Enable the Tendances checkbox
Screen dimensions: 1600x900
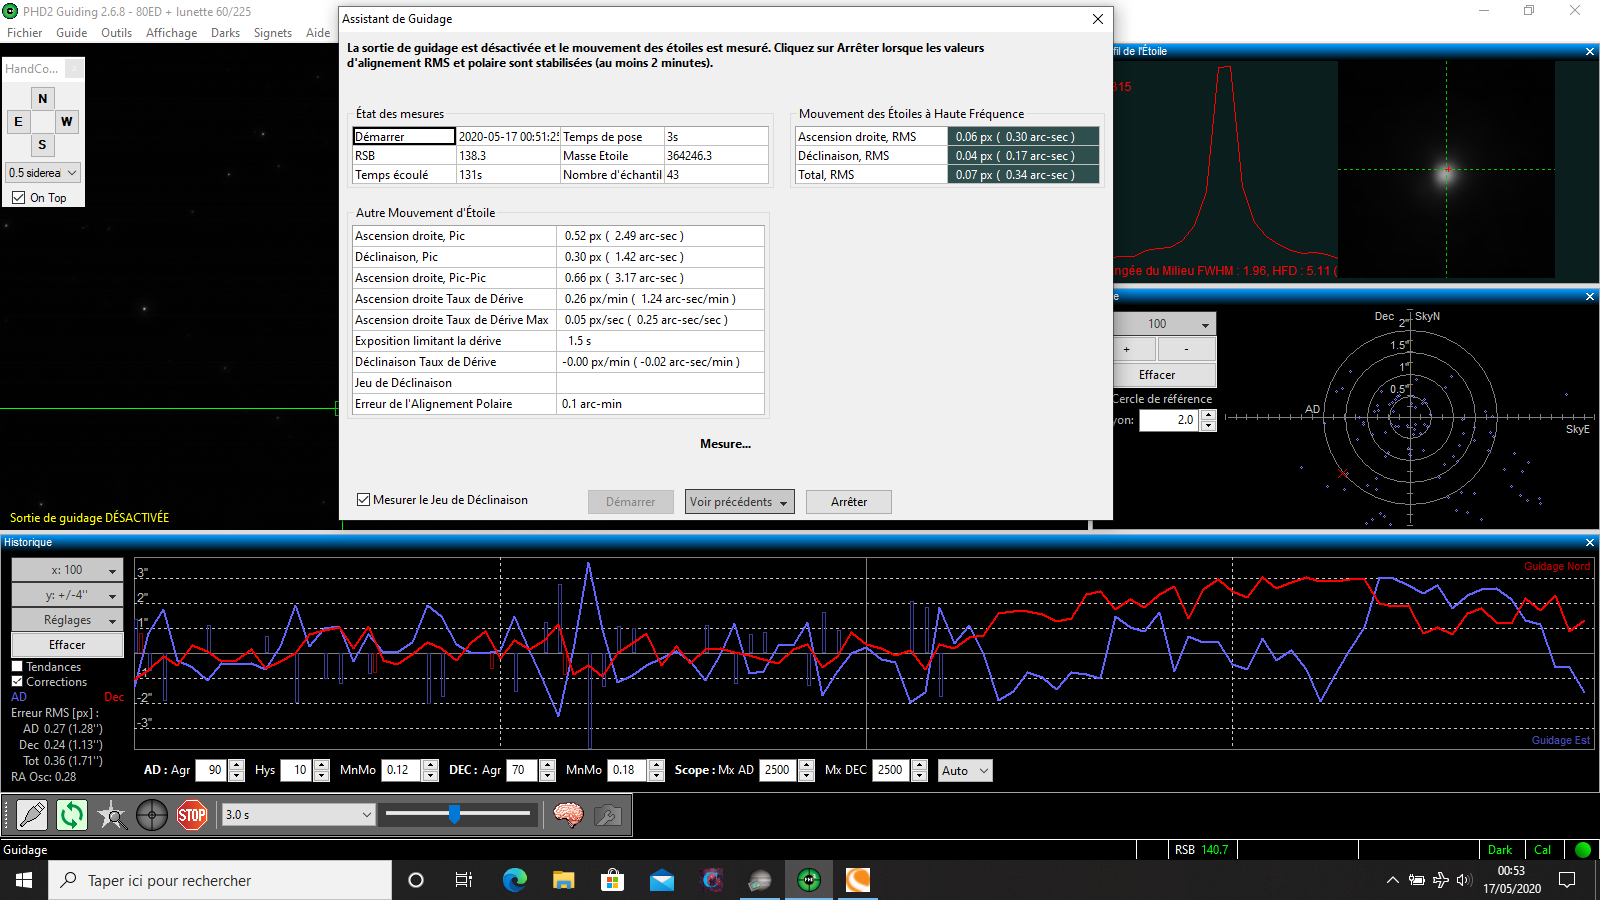17,666
